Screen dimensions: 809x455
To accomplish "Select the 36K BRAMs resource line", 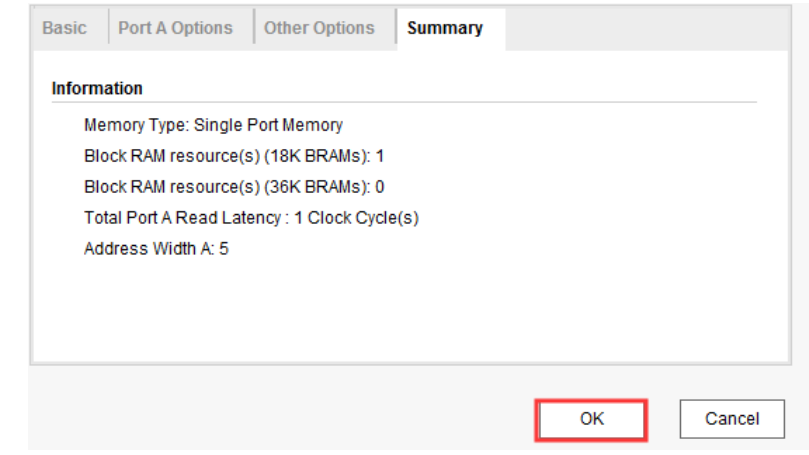I will (234, 187).
